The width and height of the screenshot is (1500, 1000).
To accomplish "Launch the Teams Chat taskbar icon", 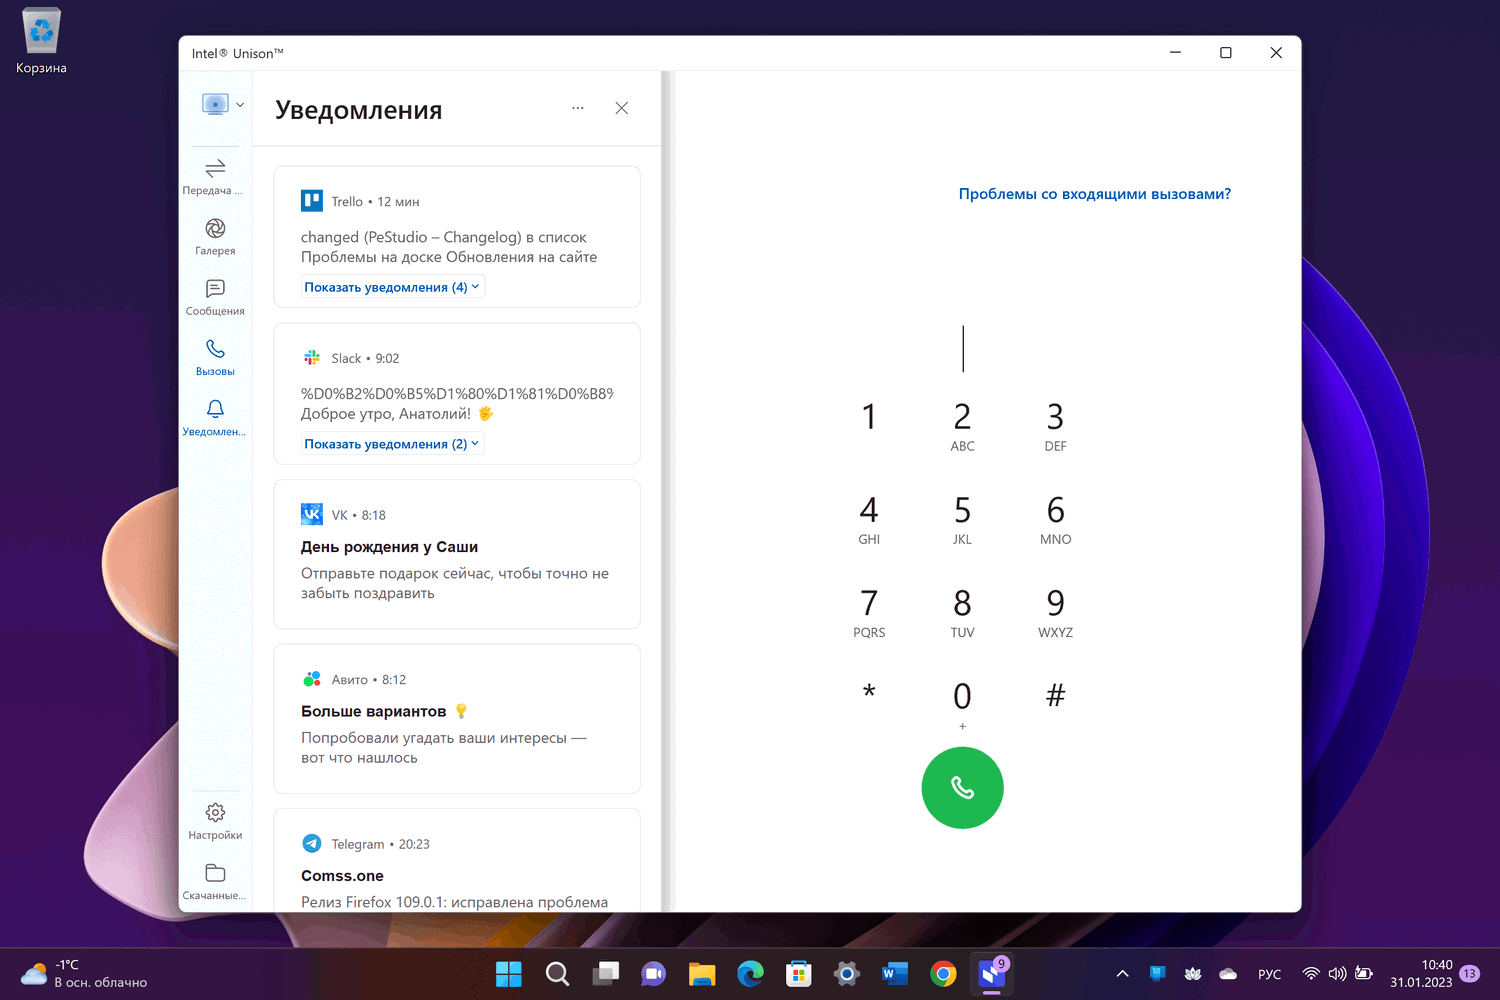I will tap(653, 974).
